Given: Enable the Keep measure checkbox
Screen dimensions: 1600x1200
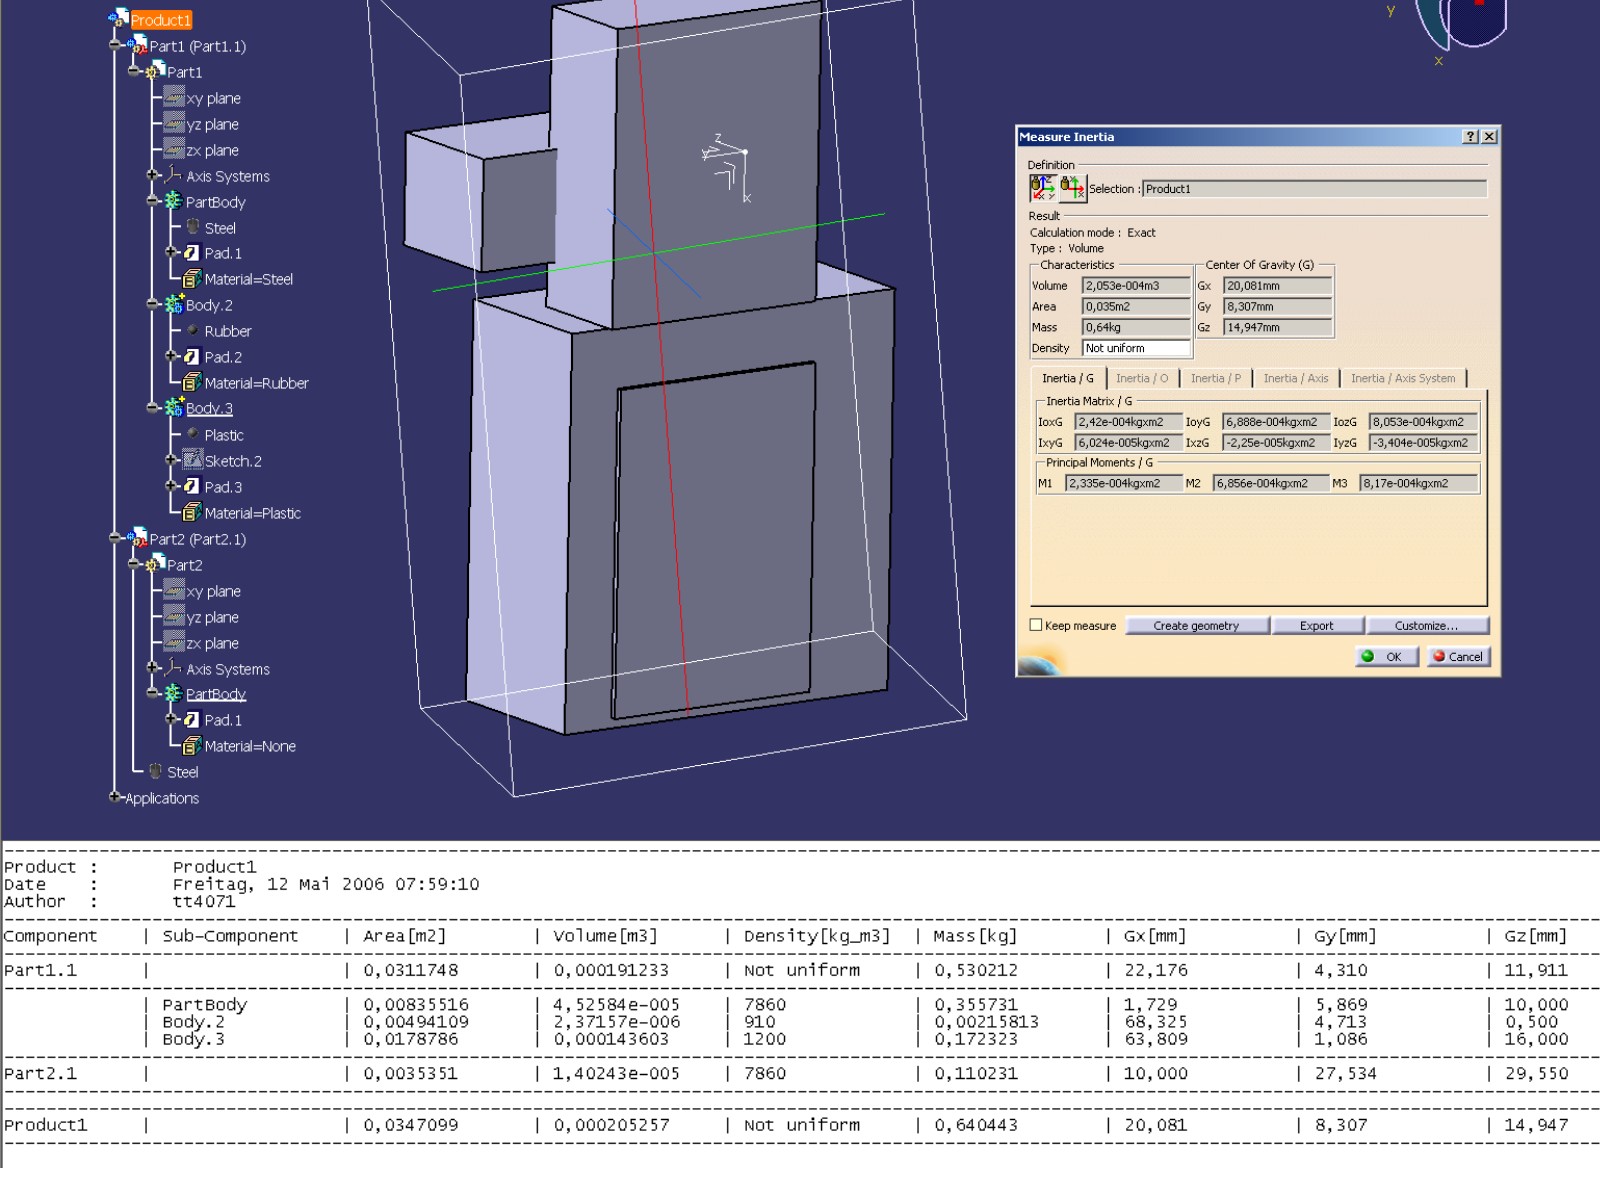Looking at the screenshot, I should click(1036, 625).
